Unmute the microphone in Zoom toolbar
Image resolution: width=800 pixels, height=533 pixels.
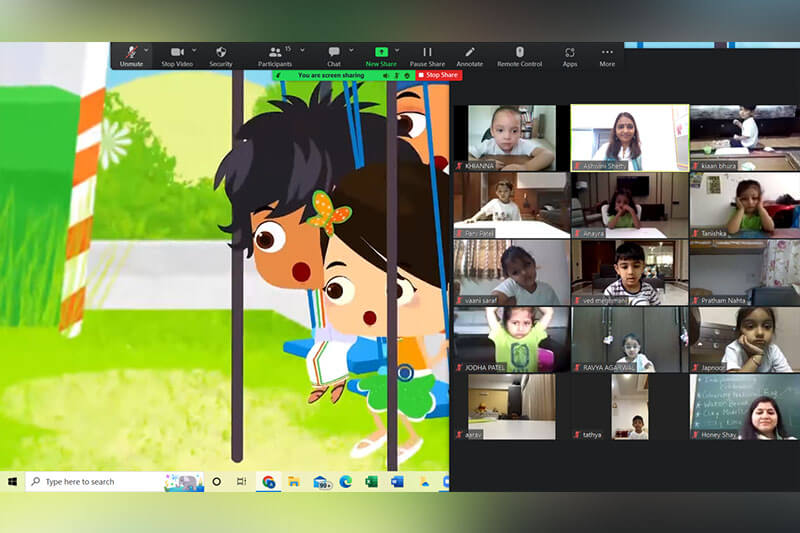coord(131,56)
